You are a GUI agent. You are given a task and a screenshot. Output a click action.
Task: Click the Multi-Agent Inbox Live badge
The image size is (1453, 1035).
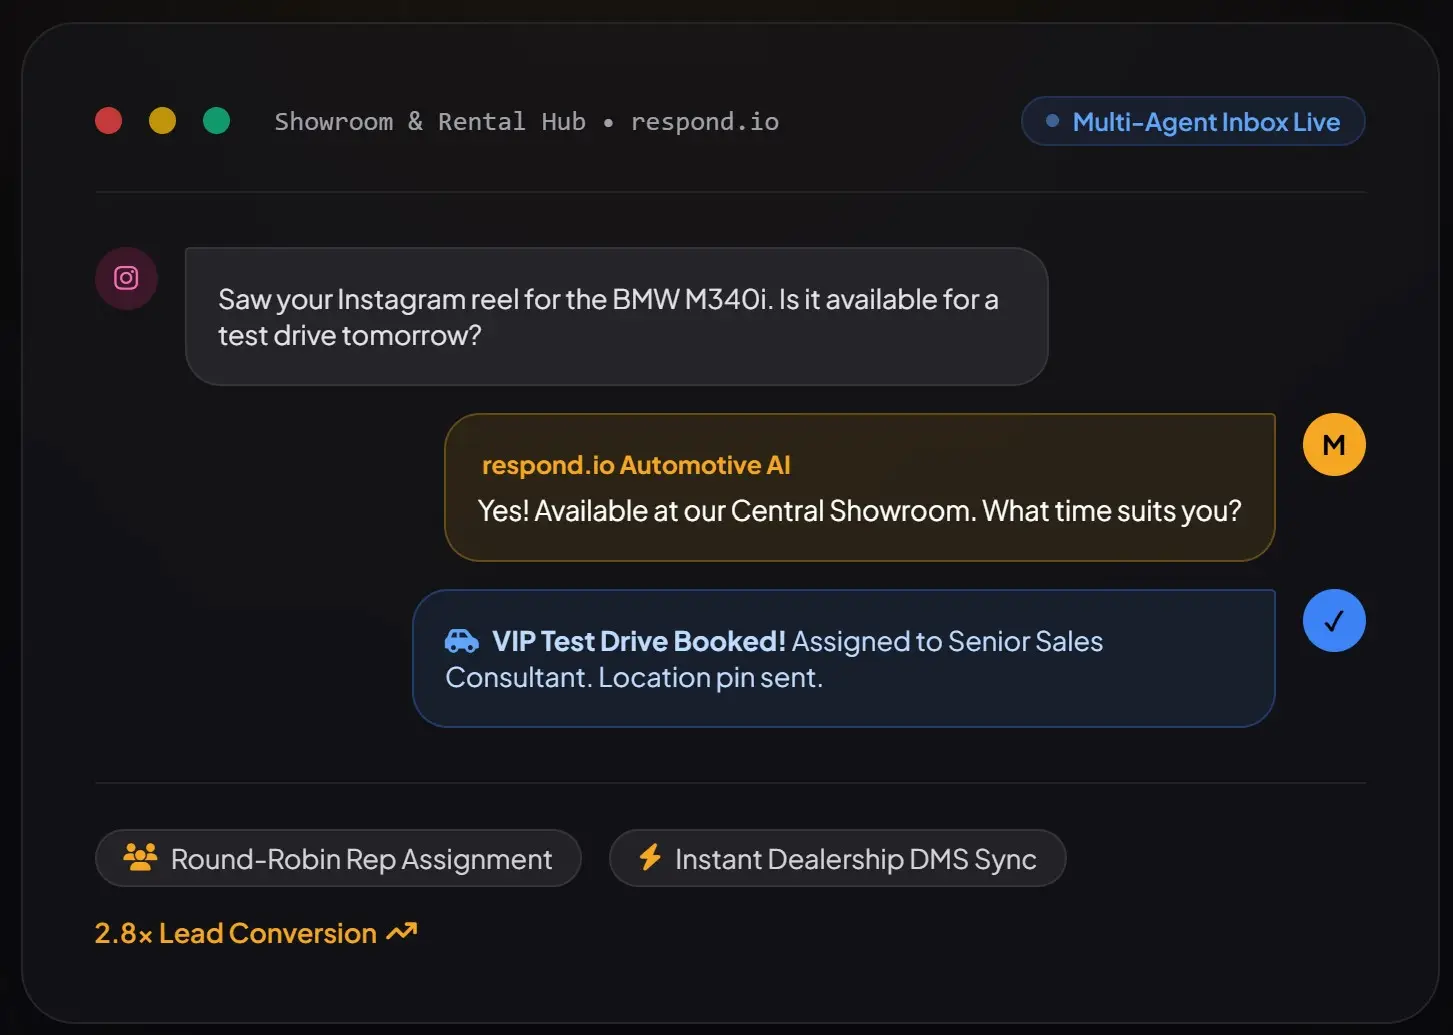click(1193, 121)
